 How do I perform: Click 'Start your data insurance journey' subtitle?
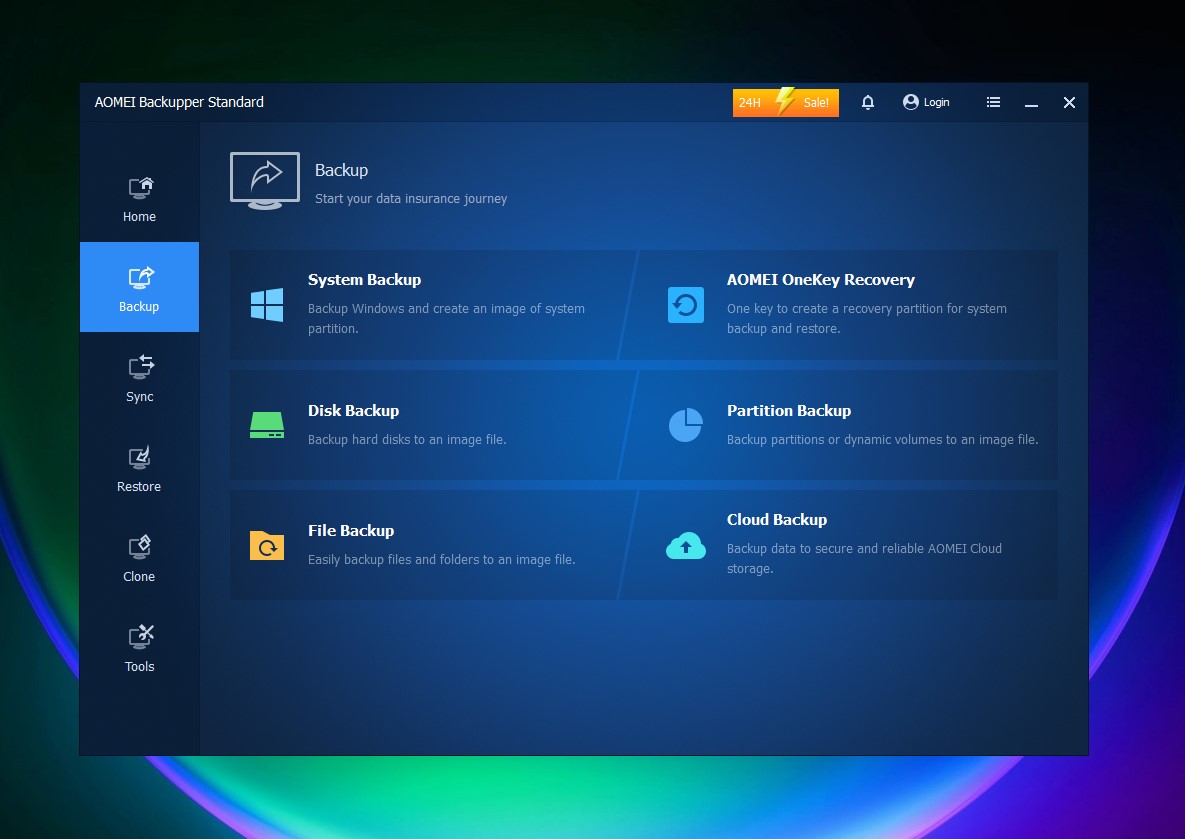[x=410, y=199]
